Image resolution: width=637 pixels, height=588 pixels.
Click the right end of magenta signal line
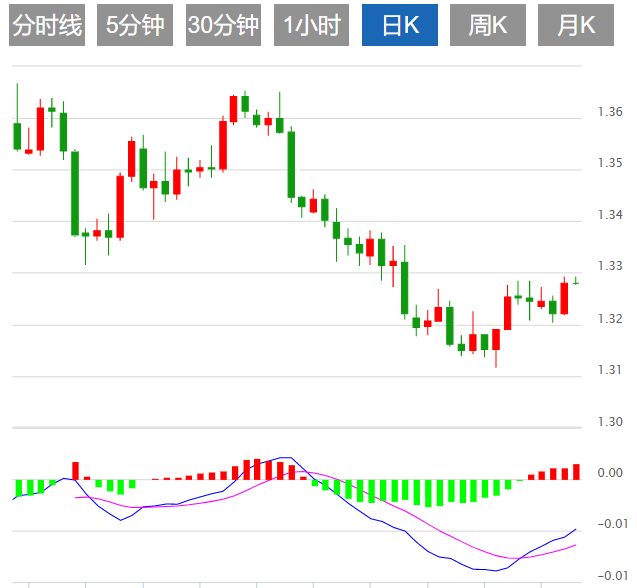(576, 545)
